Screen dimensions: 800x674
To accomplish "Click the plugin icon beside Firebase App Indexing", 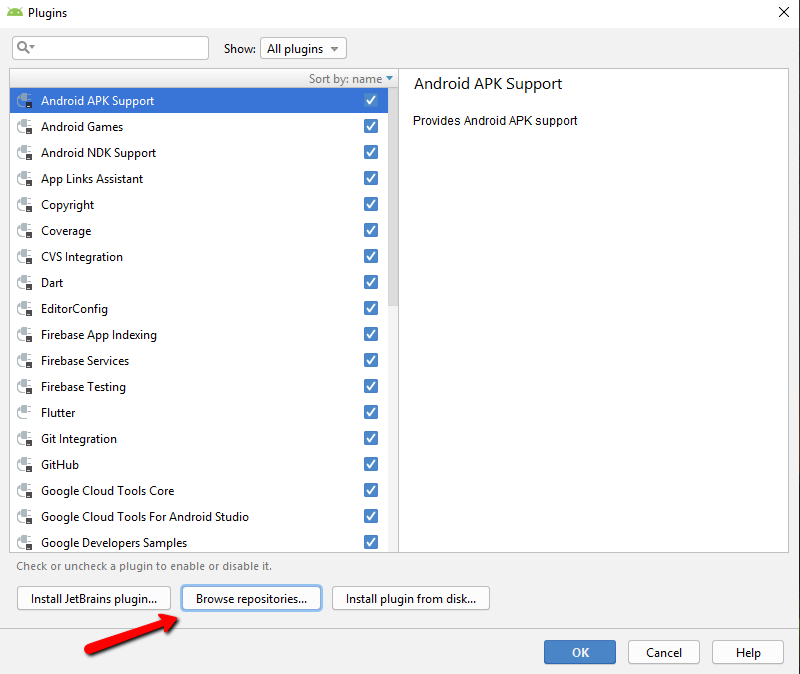I will pos(24,335).
